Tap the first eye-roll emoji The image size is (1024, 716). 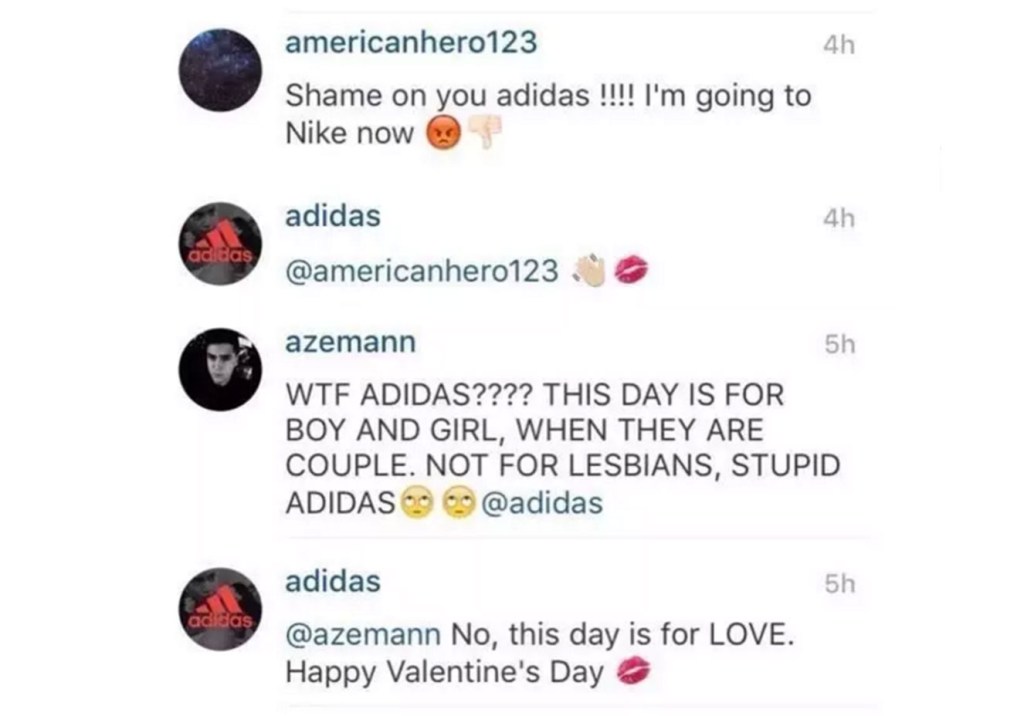click(417, 502)
